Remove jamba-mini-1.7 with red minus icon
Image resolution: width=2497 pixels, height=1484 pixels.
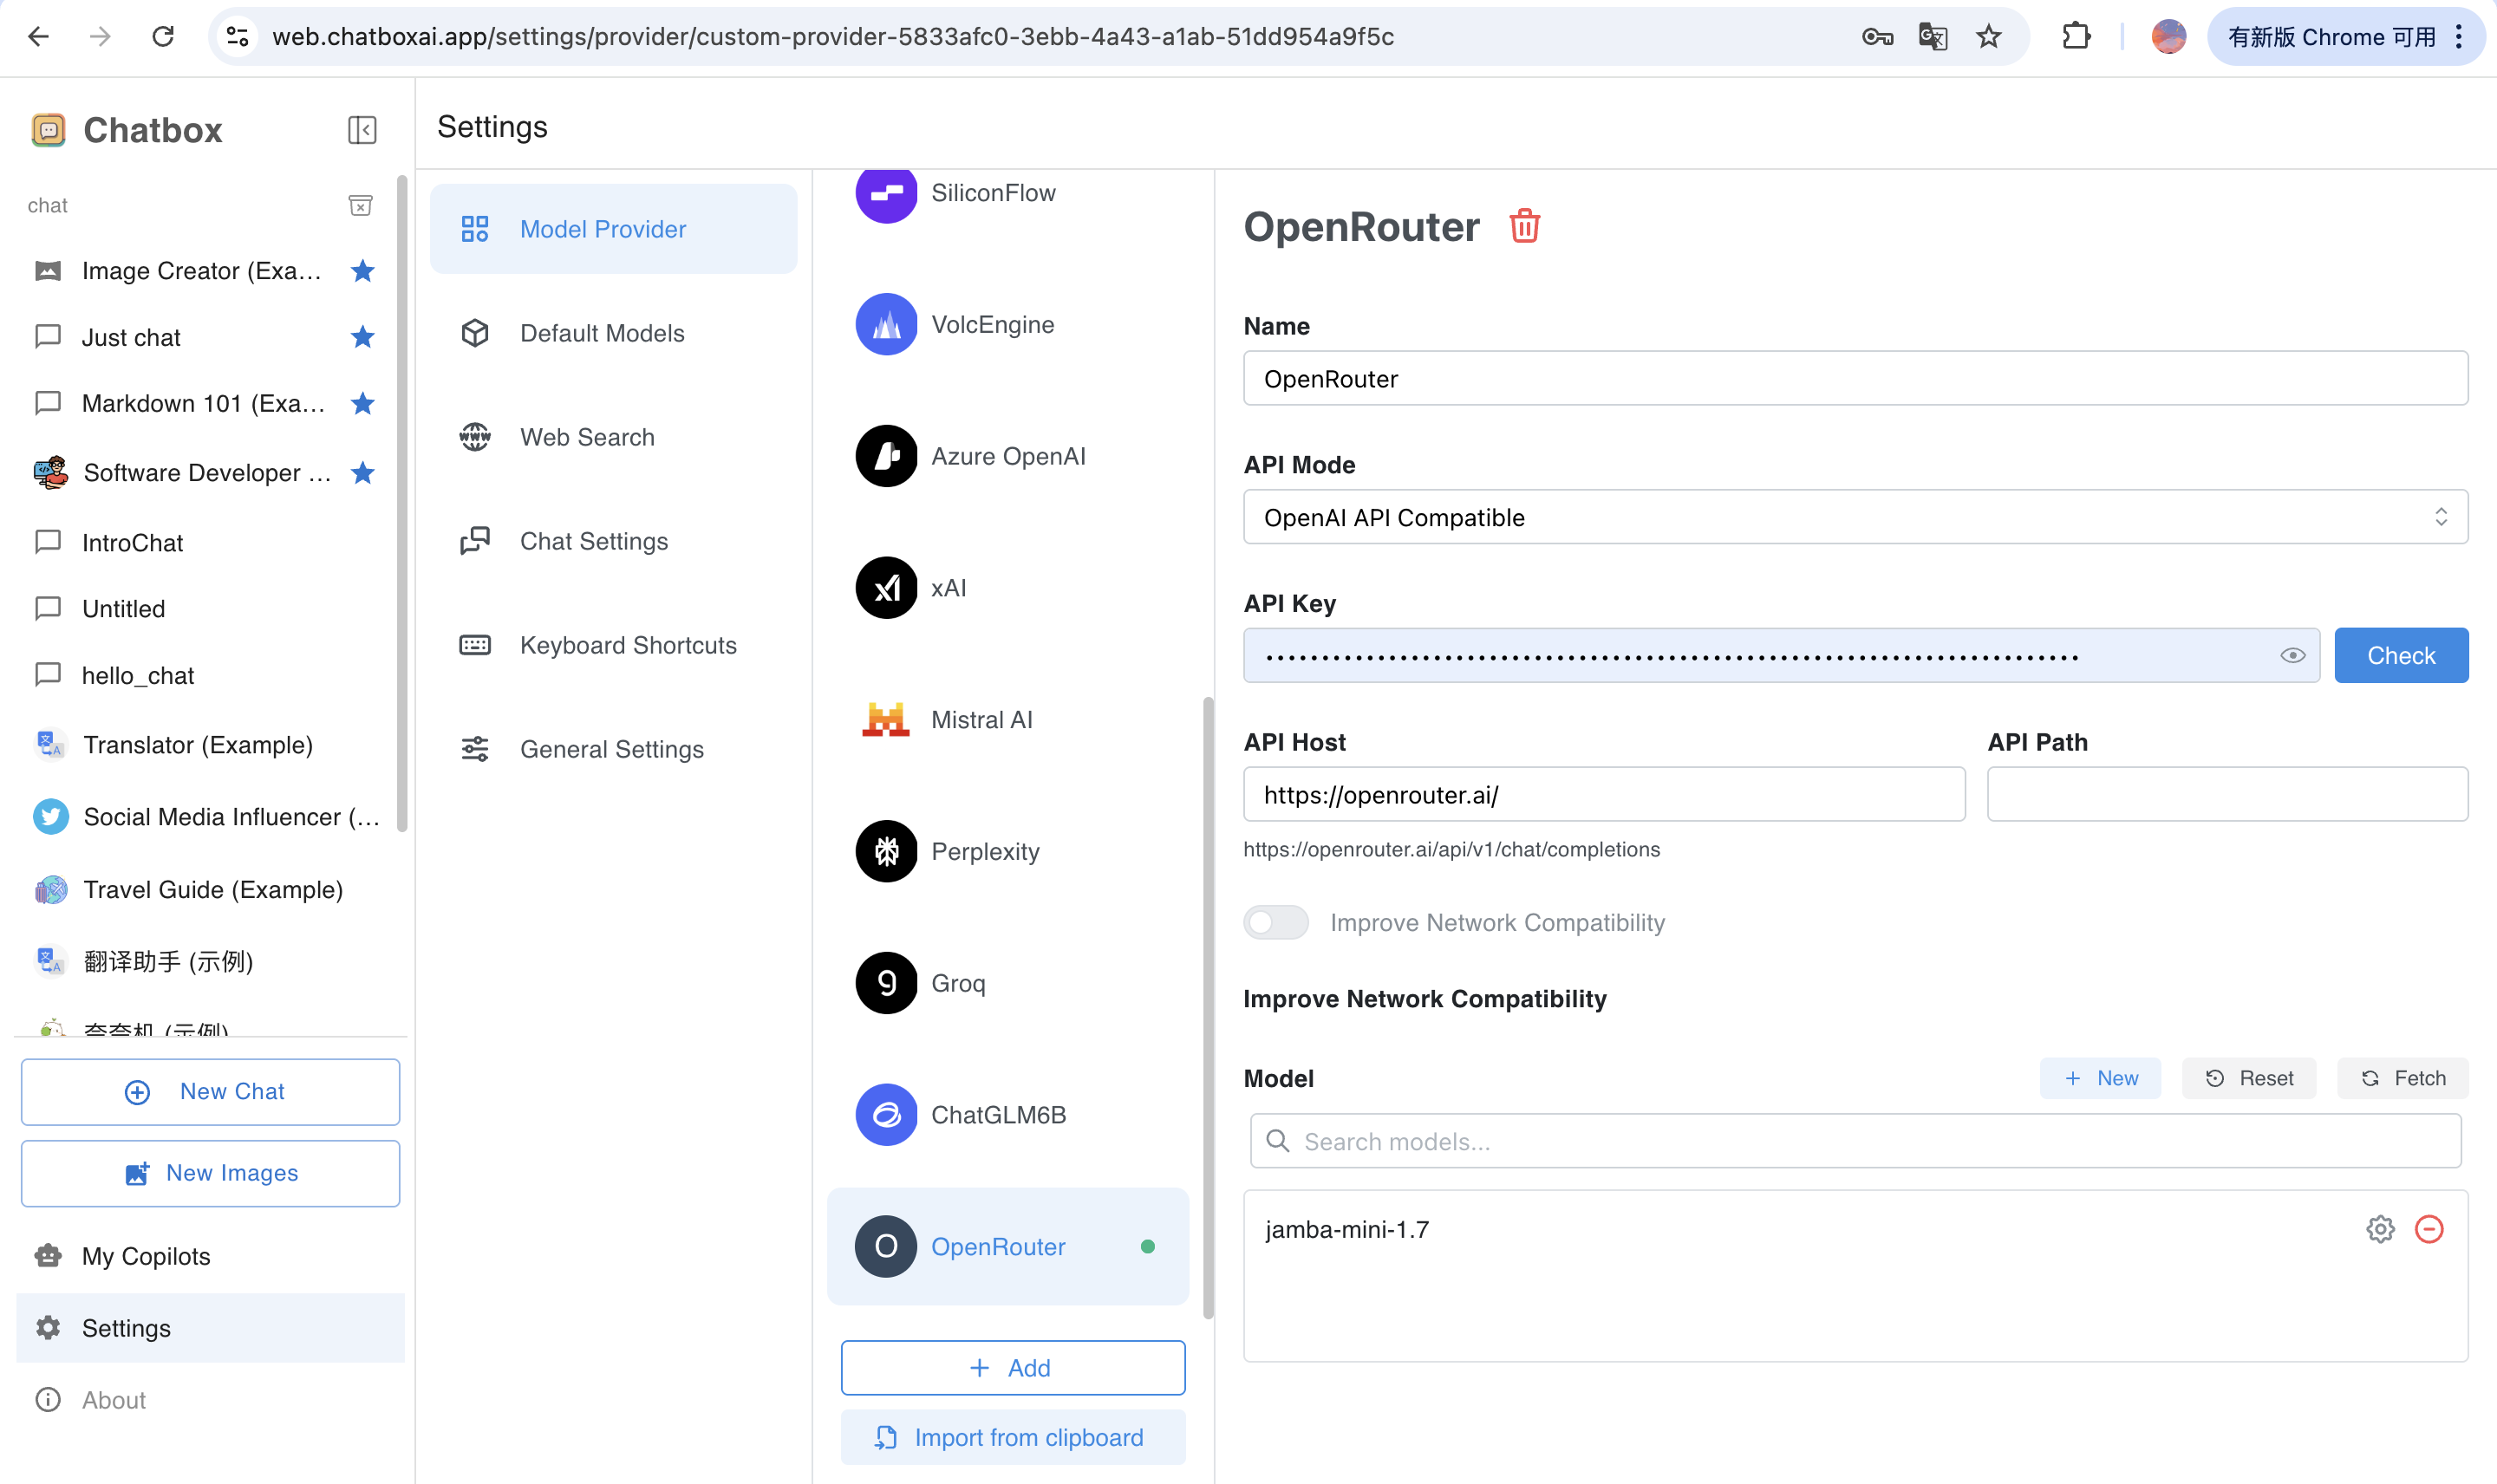click(2429, 1229)
